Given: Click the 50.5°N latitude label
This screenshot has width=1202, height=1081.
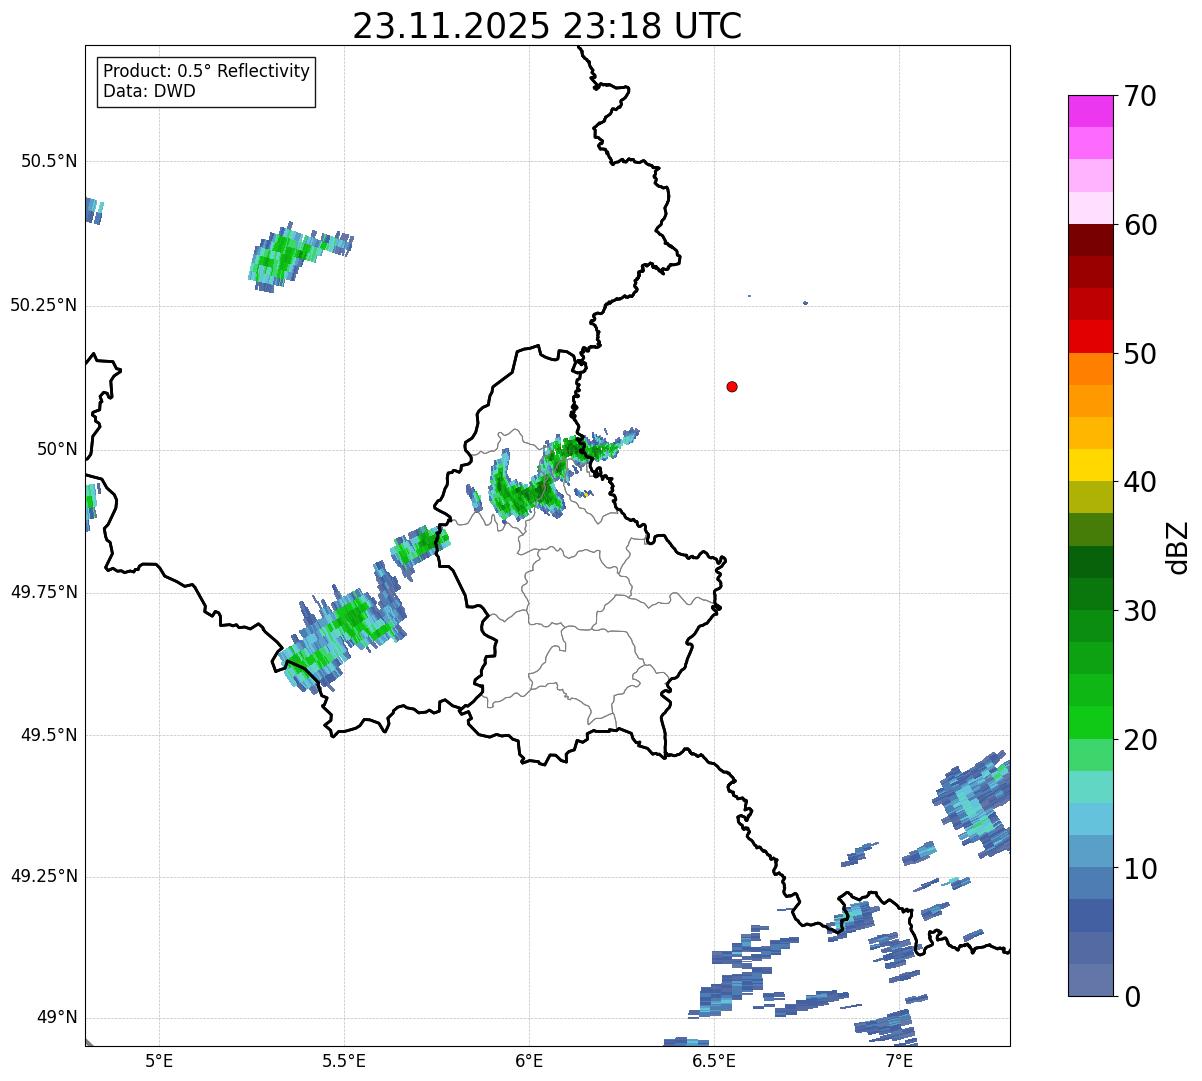Looking at the screenshot, I should 49,162.
